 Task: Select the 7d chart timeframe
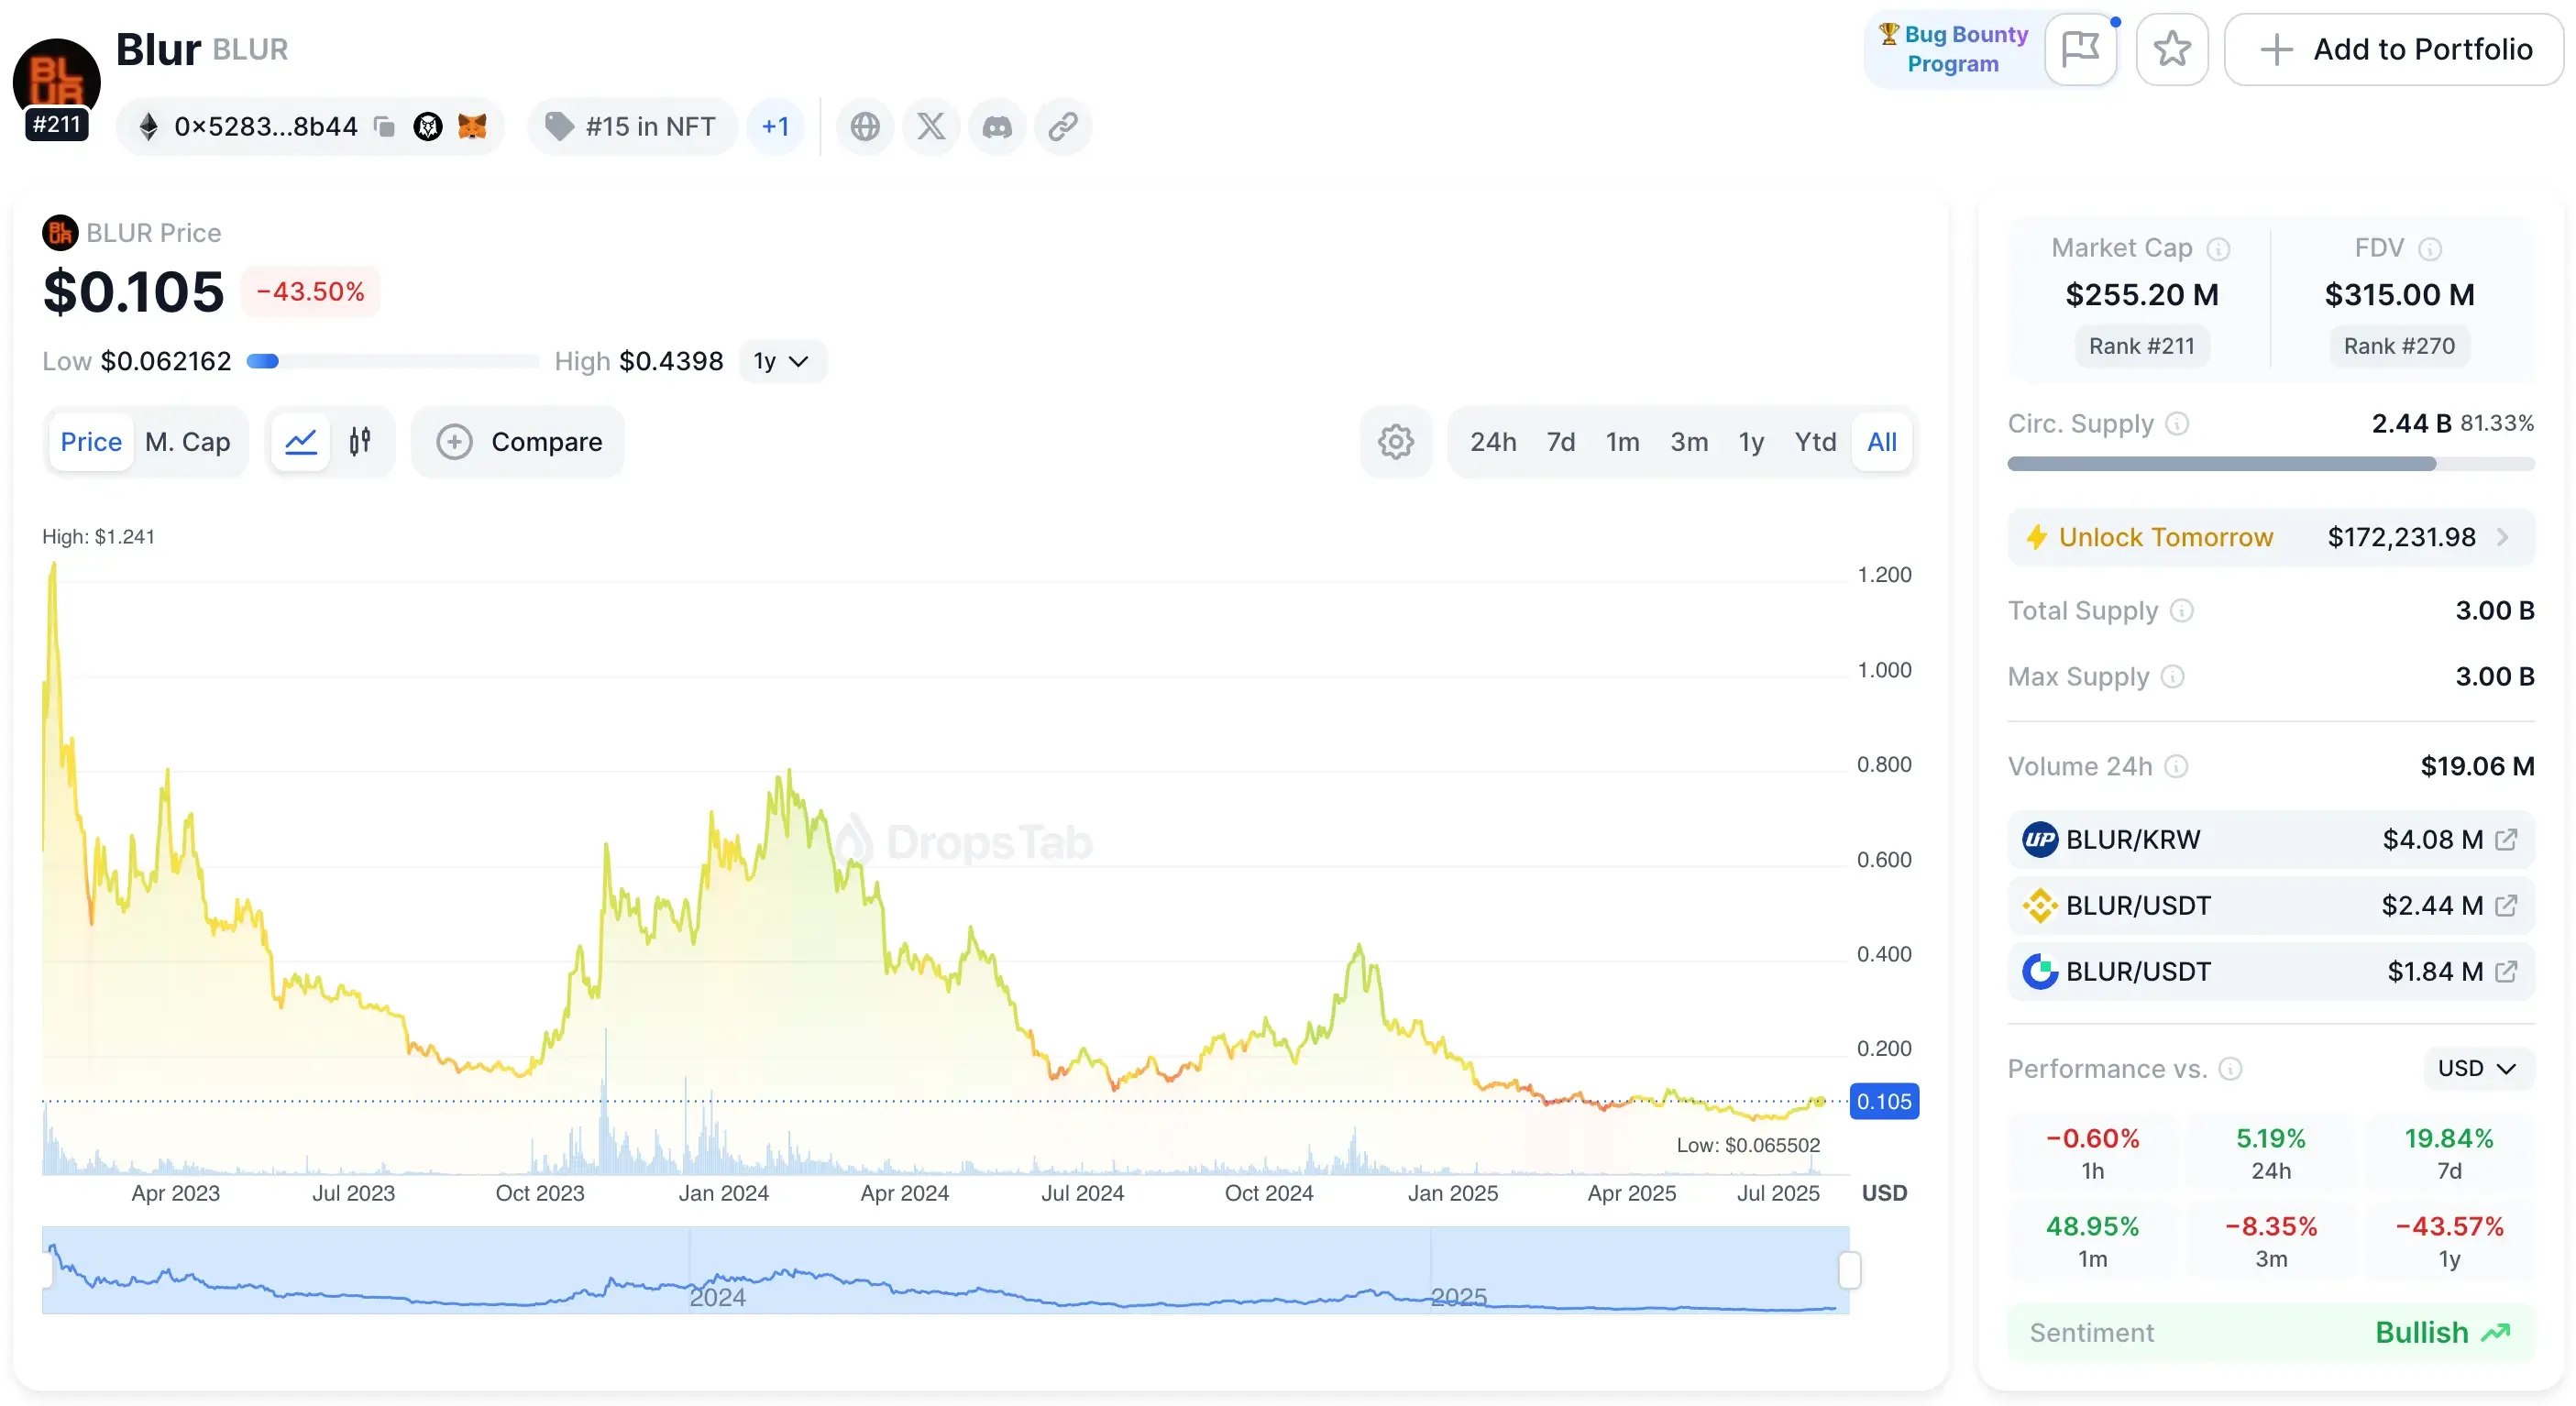tap(1560, 442)
